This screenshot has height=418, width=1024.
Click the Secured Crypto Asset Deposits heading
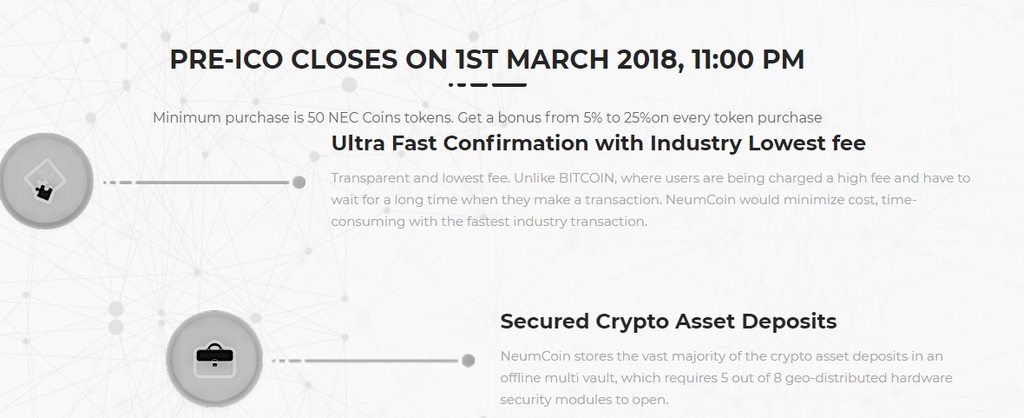tap(668, 321)
